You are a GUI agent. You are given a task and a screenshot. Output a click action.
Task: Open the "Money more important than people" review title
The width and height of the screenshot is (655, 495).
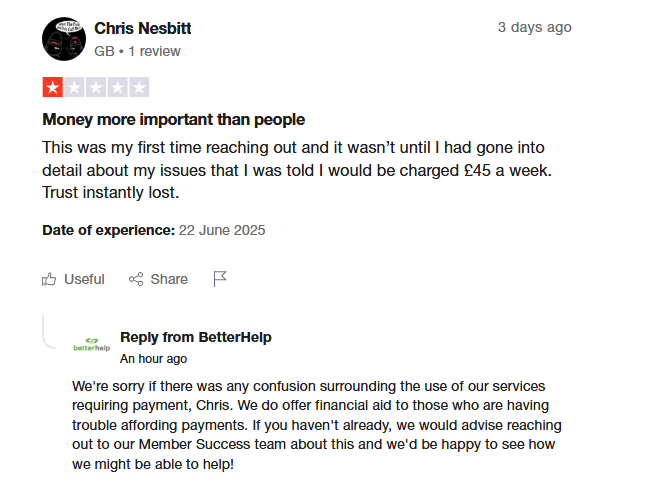point(173,120)
